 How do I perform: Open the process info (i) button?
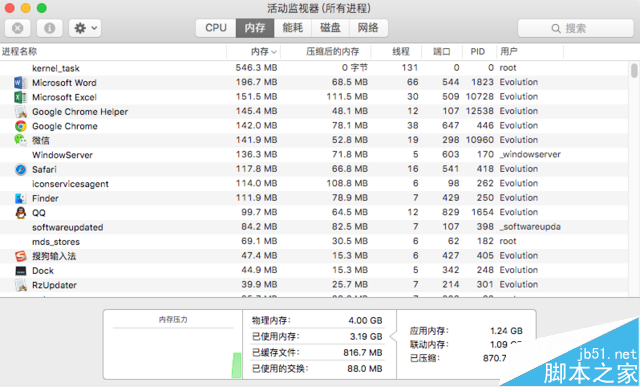click(x=50, y=28)
